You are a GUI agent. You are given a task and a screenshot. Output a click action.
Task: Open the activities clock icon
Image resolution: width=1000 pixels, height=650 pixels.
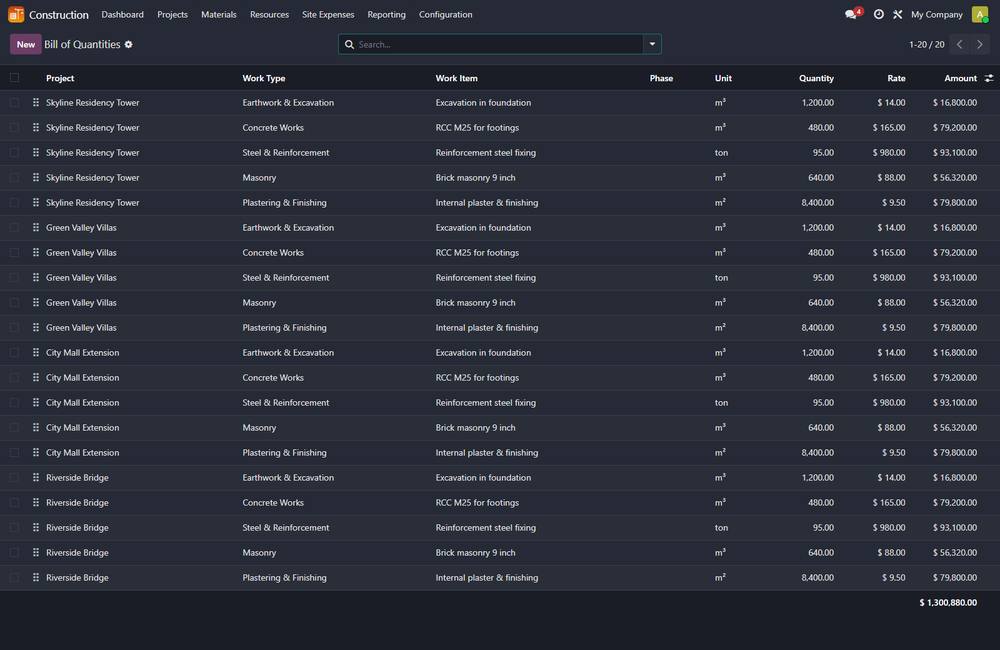point(878,14)
